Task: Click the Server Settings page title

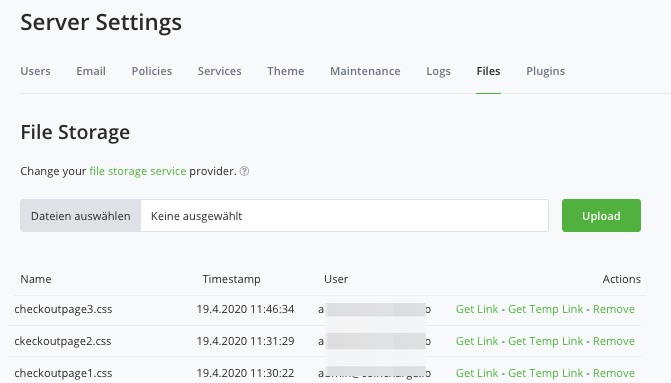Action: tap(101, 22)
